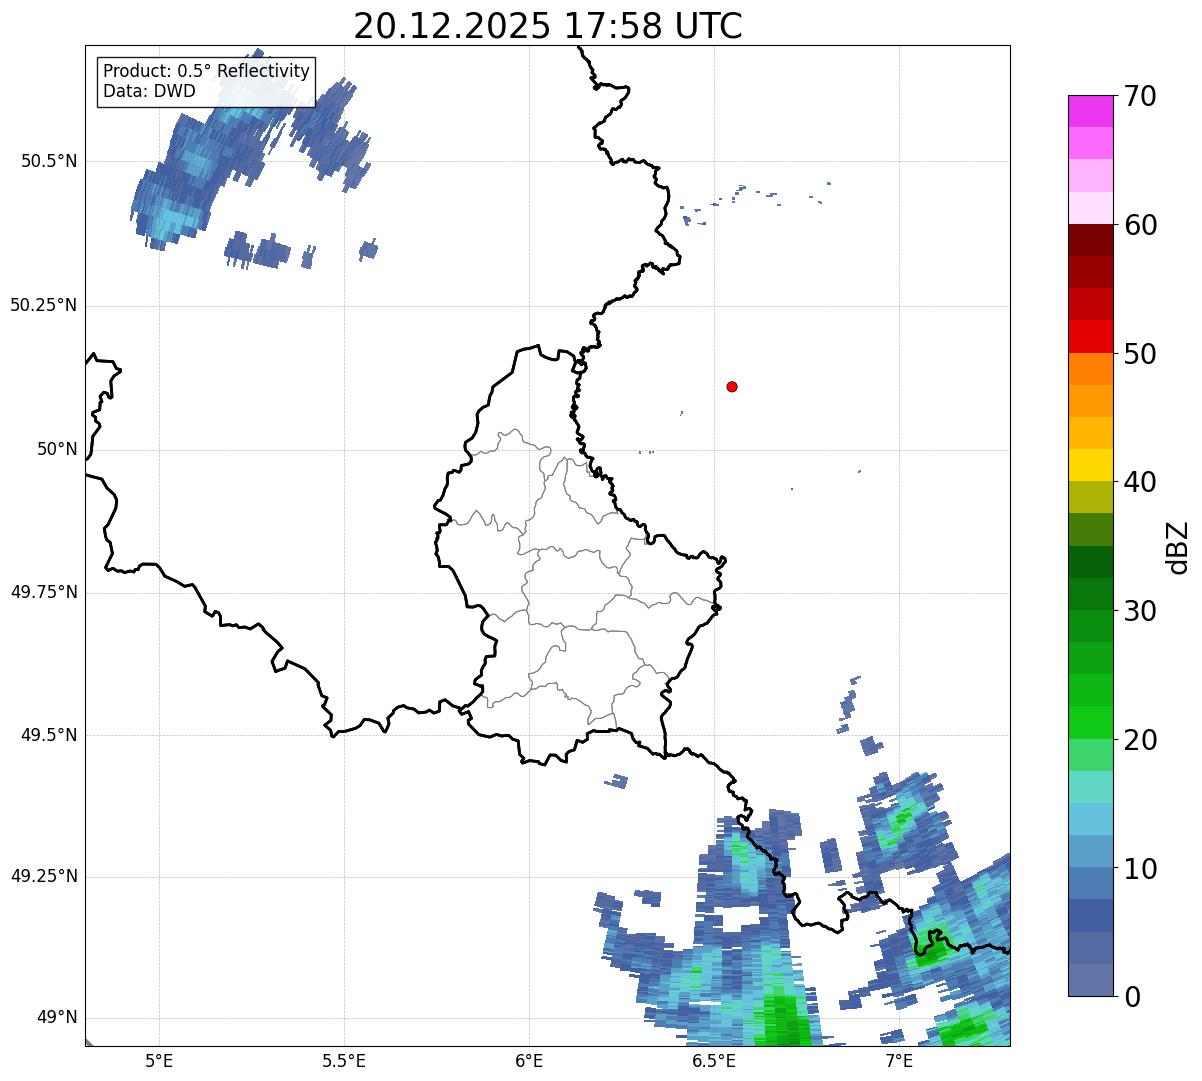The image size is (1202, 1081).
Task: Click the grey-blue bottom colorbar swatch
Action: pos(1091,980)
